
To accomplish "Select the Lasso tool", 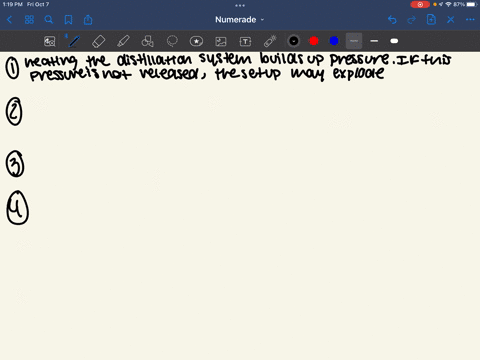I will click(x=172, y=41).
